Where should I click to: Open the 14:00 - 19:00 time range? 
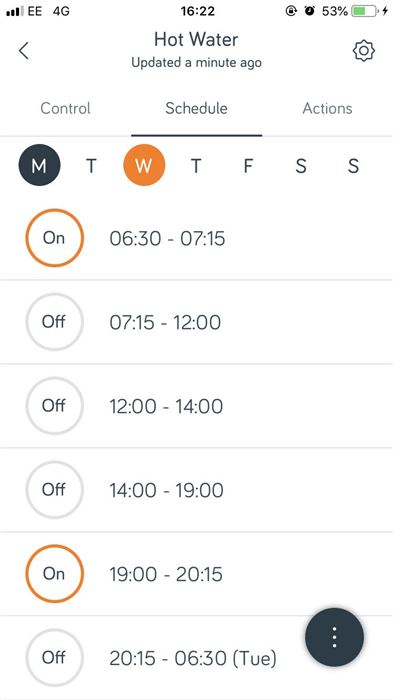tap(167, 490)
